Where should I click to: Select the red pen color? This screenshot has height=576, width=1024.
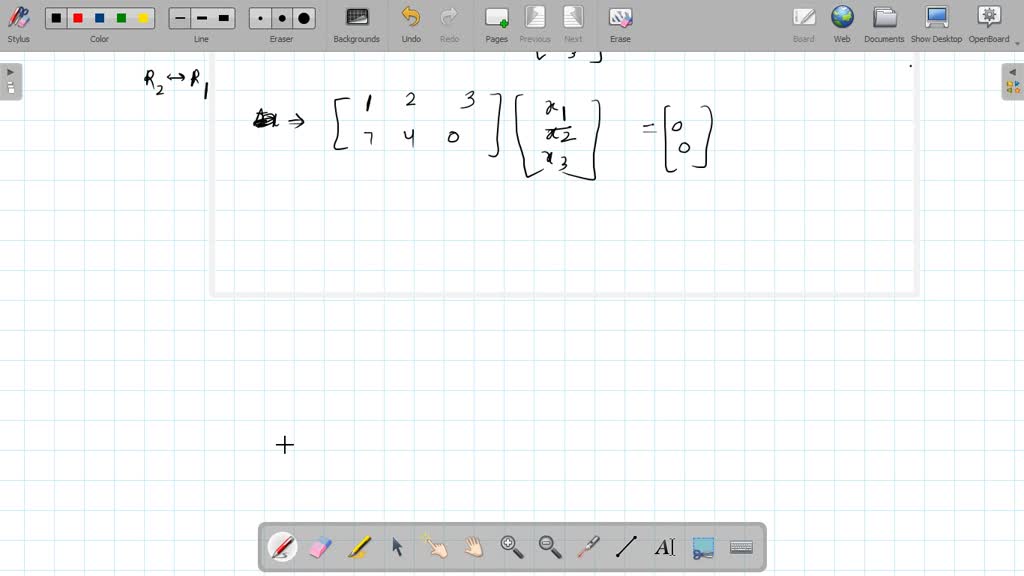tap(76, 17)
